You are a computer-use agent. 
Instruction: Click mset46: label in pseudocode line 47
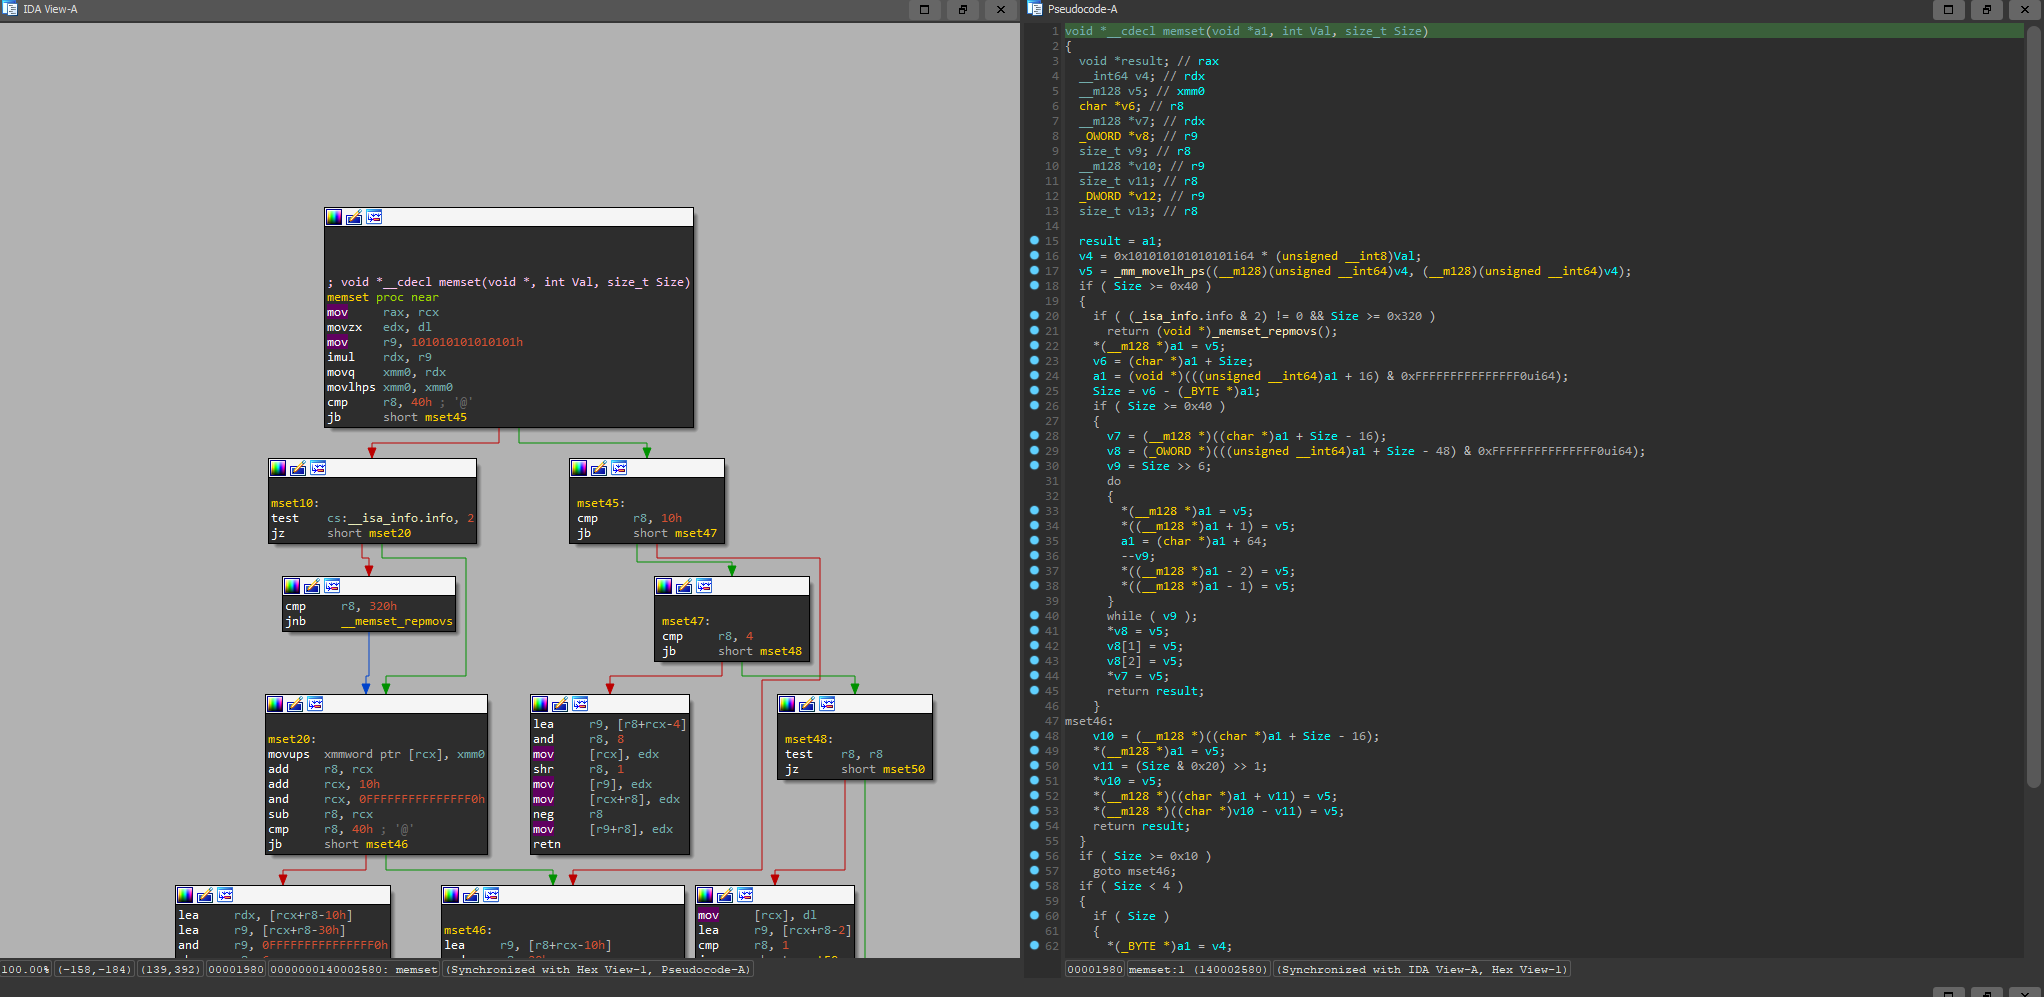tap(1089, 721)
